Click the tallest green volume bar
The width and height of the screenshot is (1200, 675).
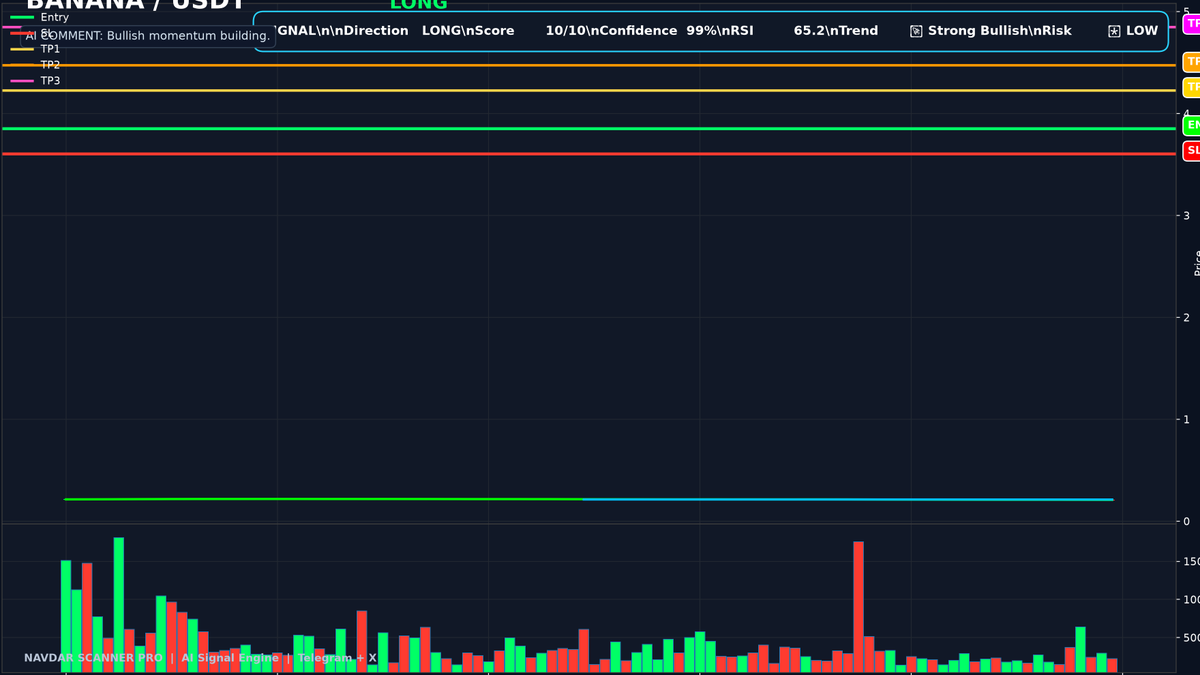click(119, 604)
